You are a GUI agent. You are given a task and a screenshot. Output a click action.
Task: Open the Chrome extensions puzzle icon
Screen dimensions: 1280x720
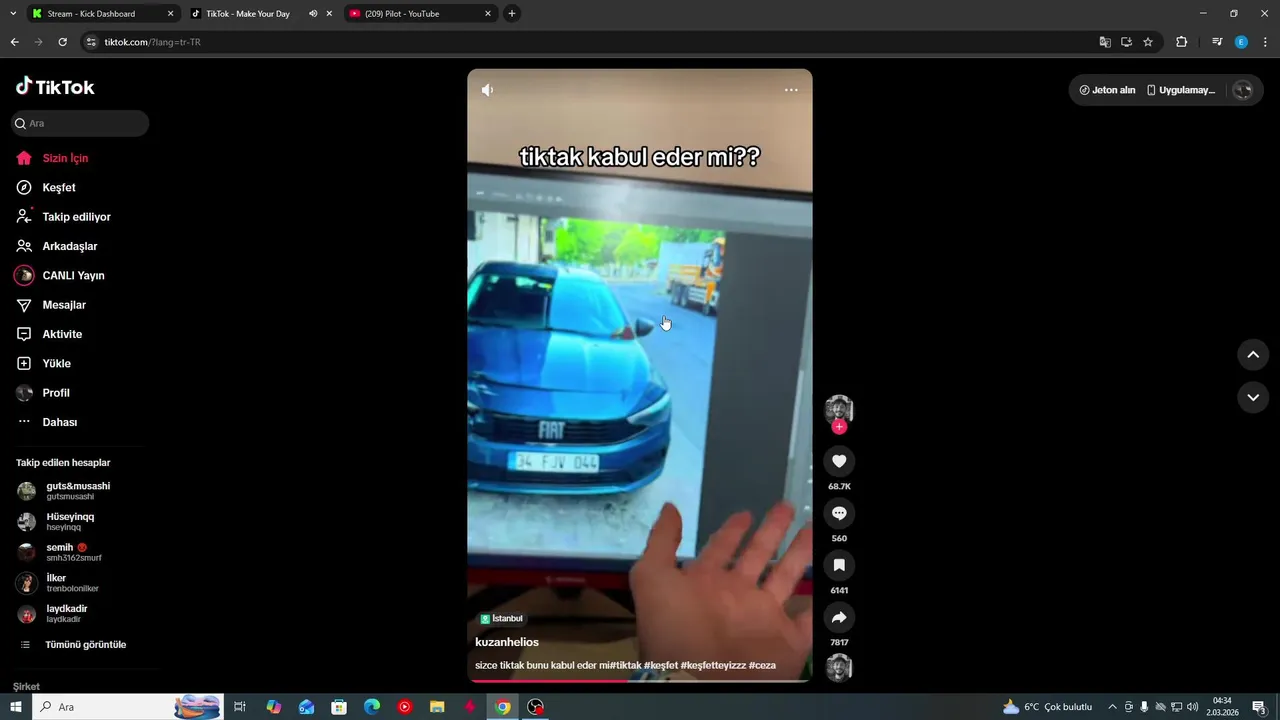1181,42
